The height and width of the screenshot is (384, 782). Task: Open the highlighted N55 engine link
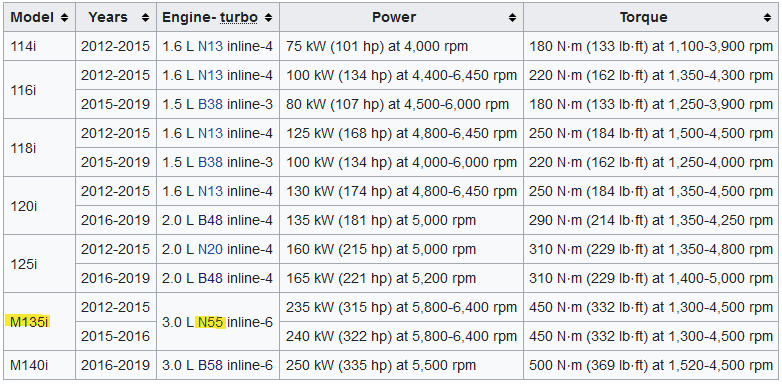pyautogui.click(x=210, y=323)
